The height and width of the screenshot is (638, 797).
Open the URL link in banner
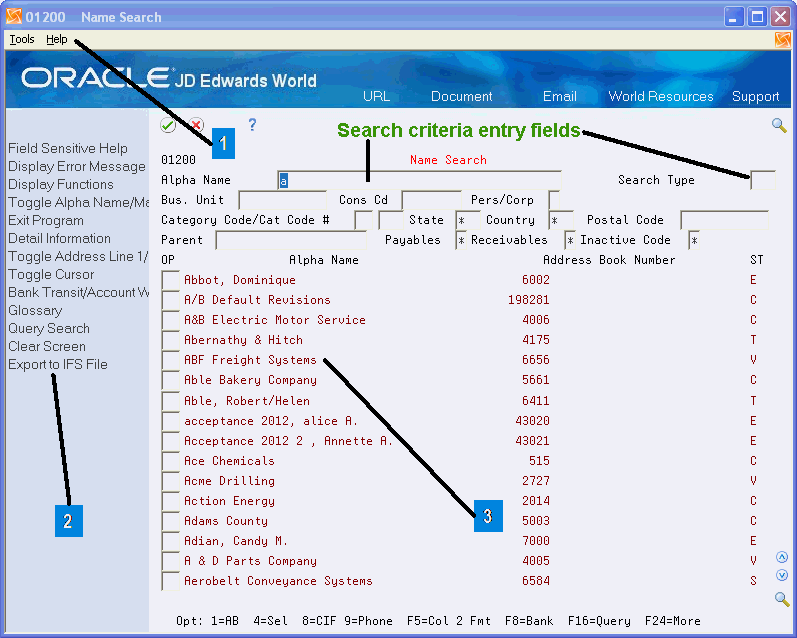coord(376,96)
